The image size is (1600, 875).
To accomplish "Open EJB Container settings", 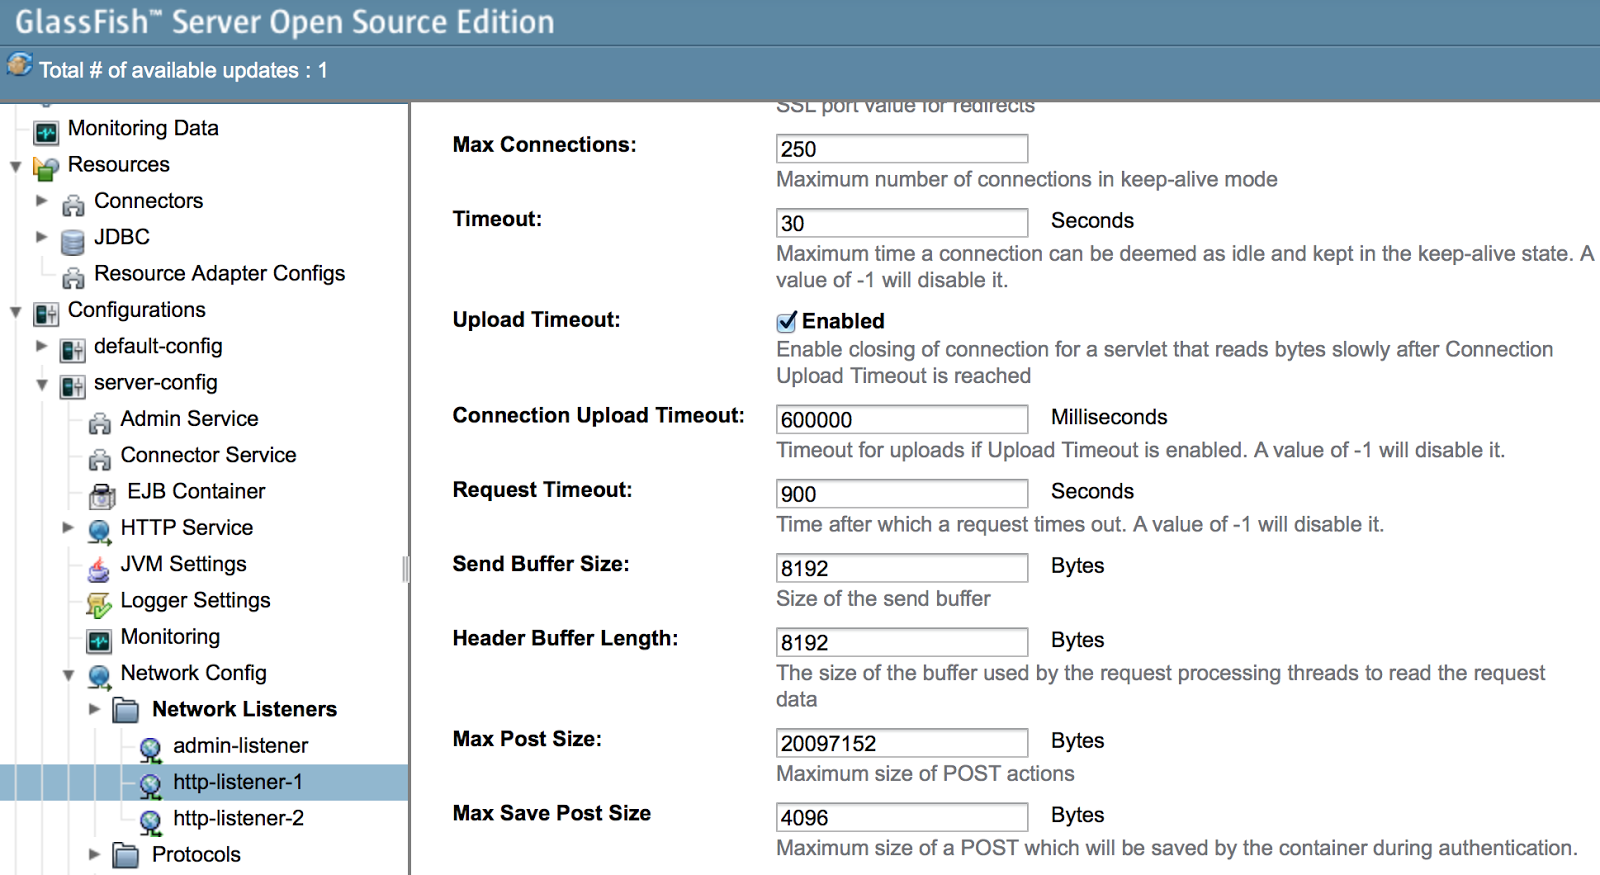I will (x=196, y=491).
